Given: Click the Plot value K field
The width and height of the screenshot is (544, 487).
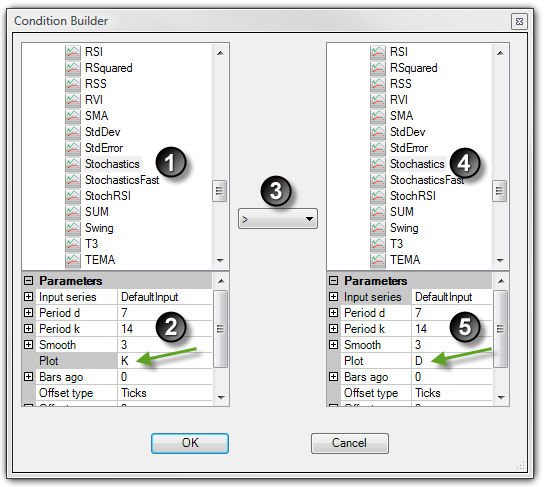Looking at the screenshot, I should [164, 361].
